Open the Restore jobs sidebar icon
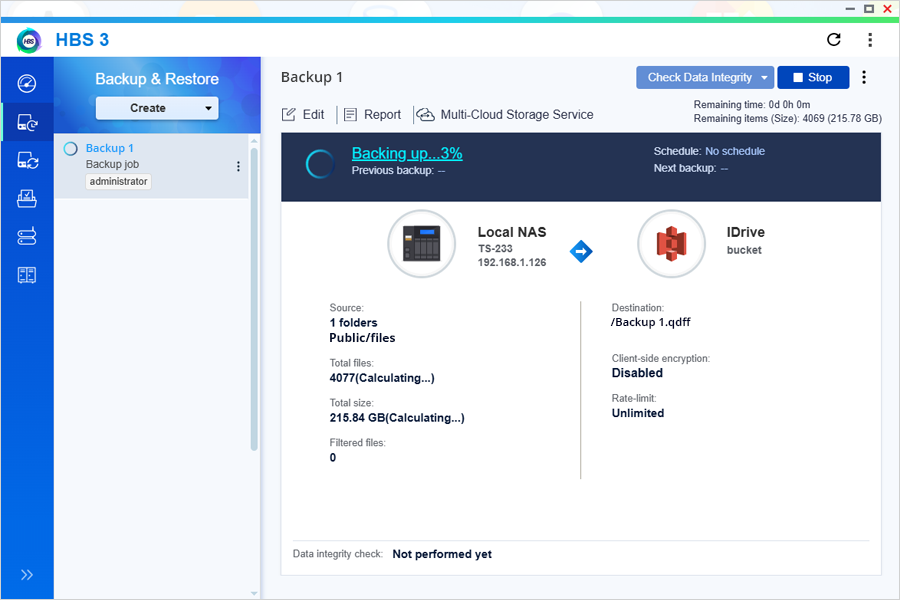 point(27,199)
